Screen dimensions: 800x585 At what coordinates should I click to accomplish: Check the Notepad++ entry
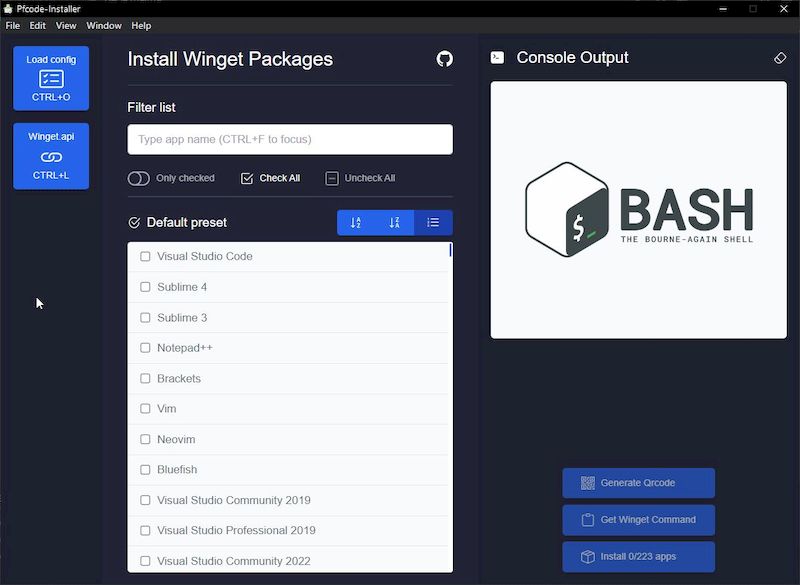click(144, 347)
